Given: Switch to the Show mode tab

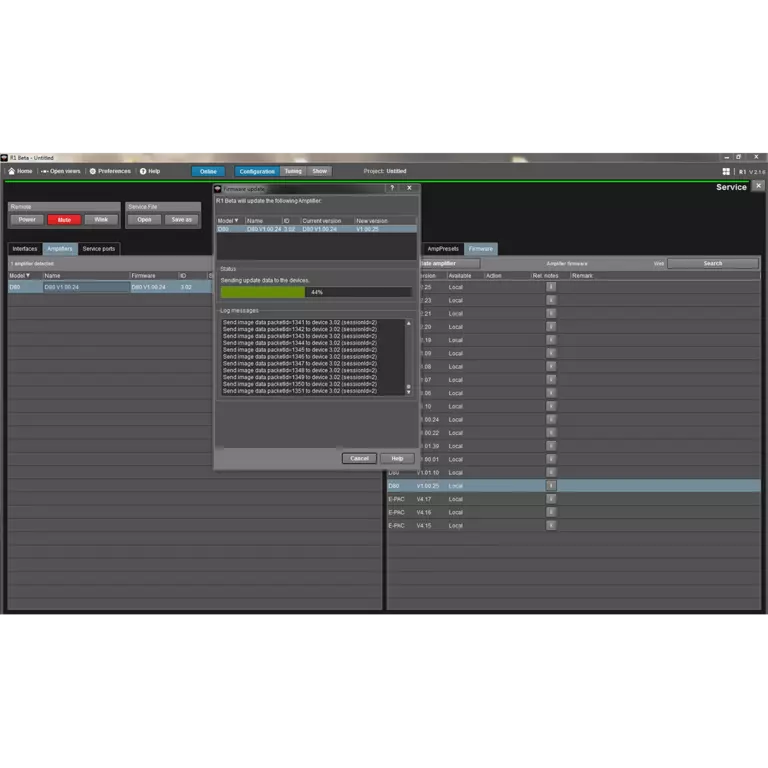Looking at the screenshot, I should (x=320, y=171).
